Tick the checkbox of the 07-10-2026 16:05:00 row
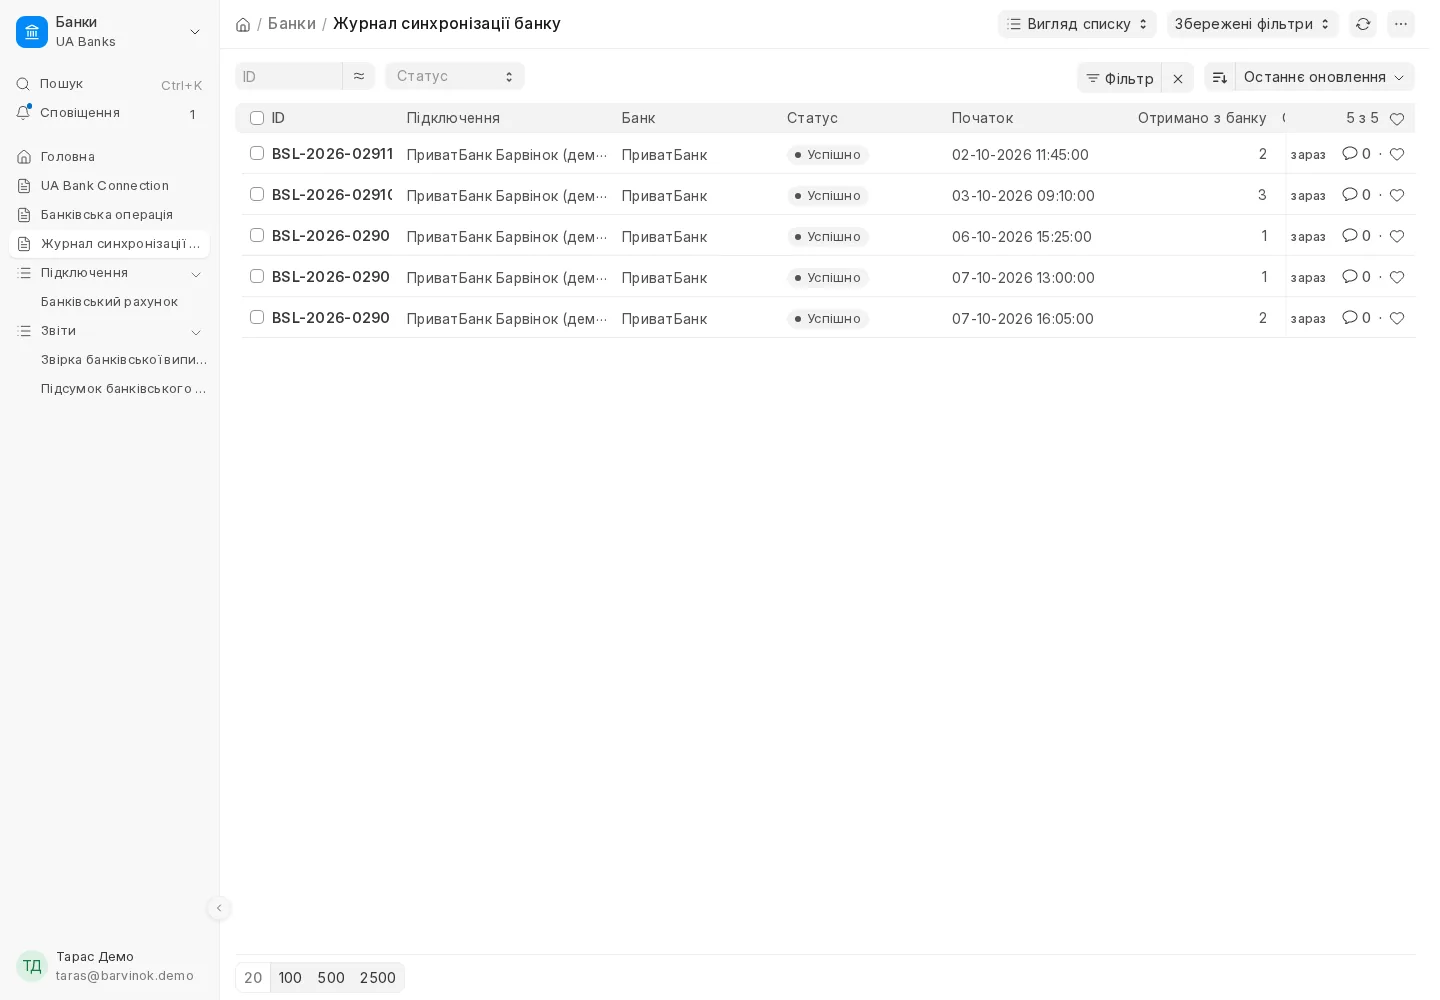Screen dimensions: 1440x1000 pos(257,317)
